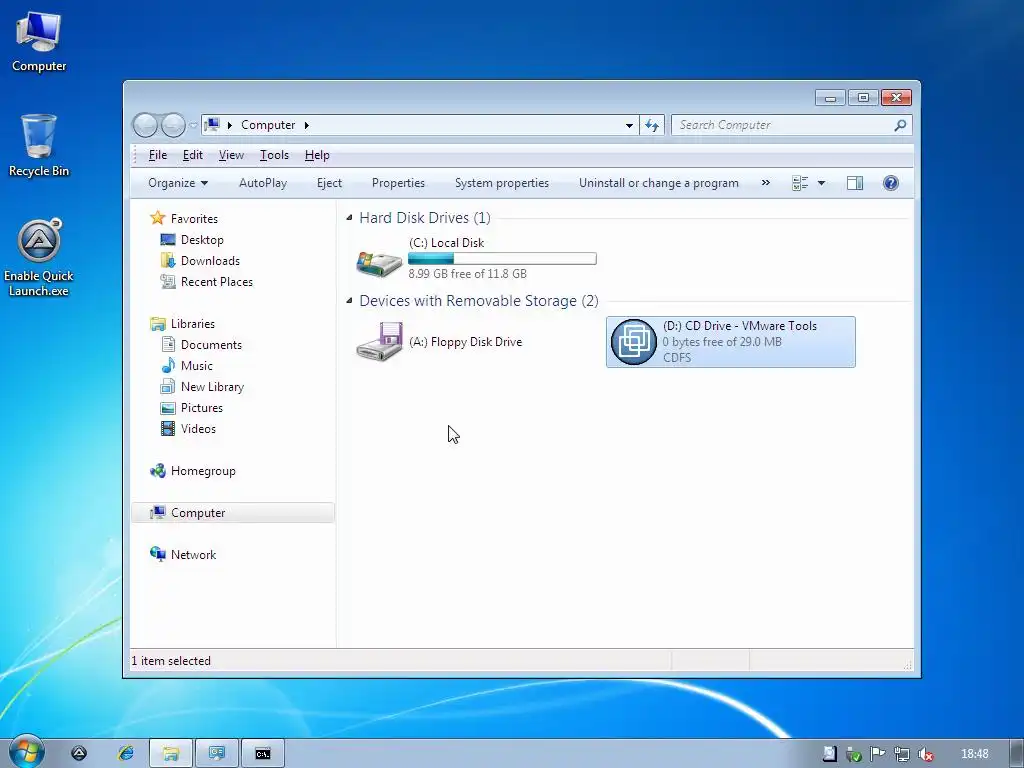Click the Forward navigation button in Explorer
Image resolution: width=1024 pixels, height=768 pixels.
pyautogui.click(x=173, y=125)
